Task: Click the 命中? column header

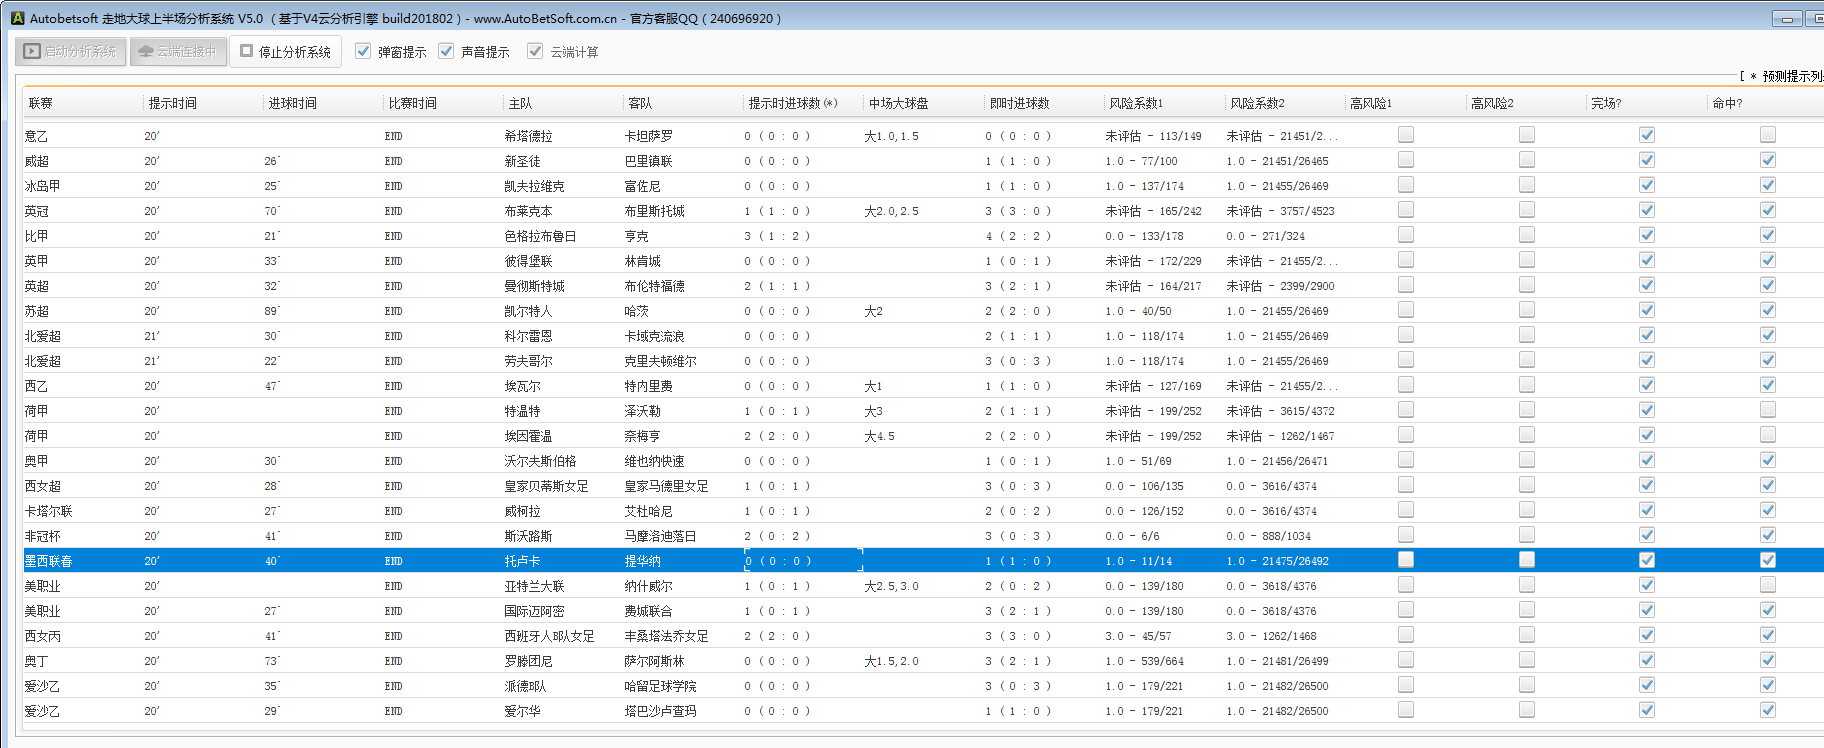Action: point(1727,103)
